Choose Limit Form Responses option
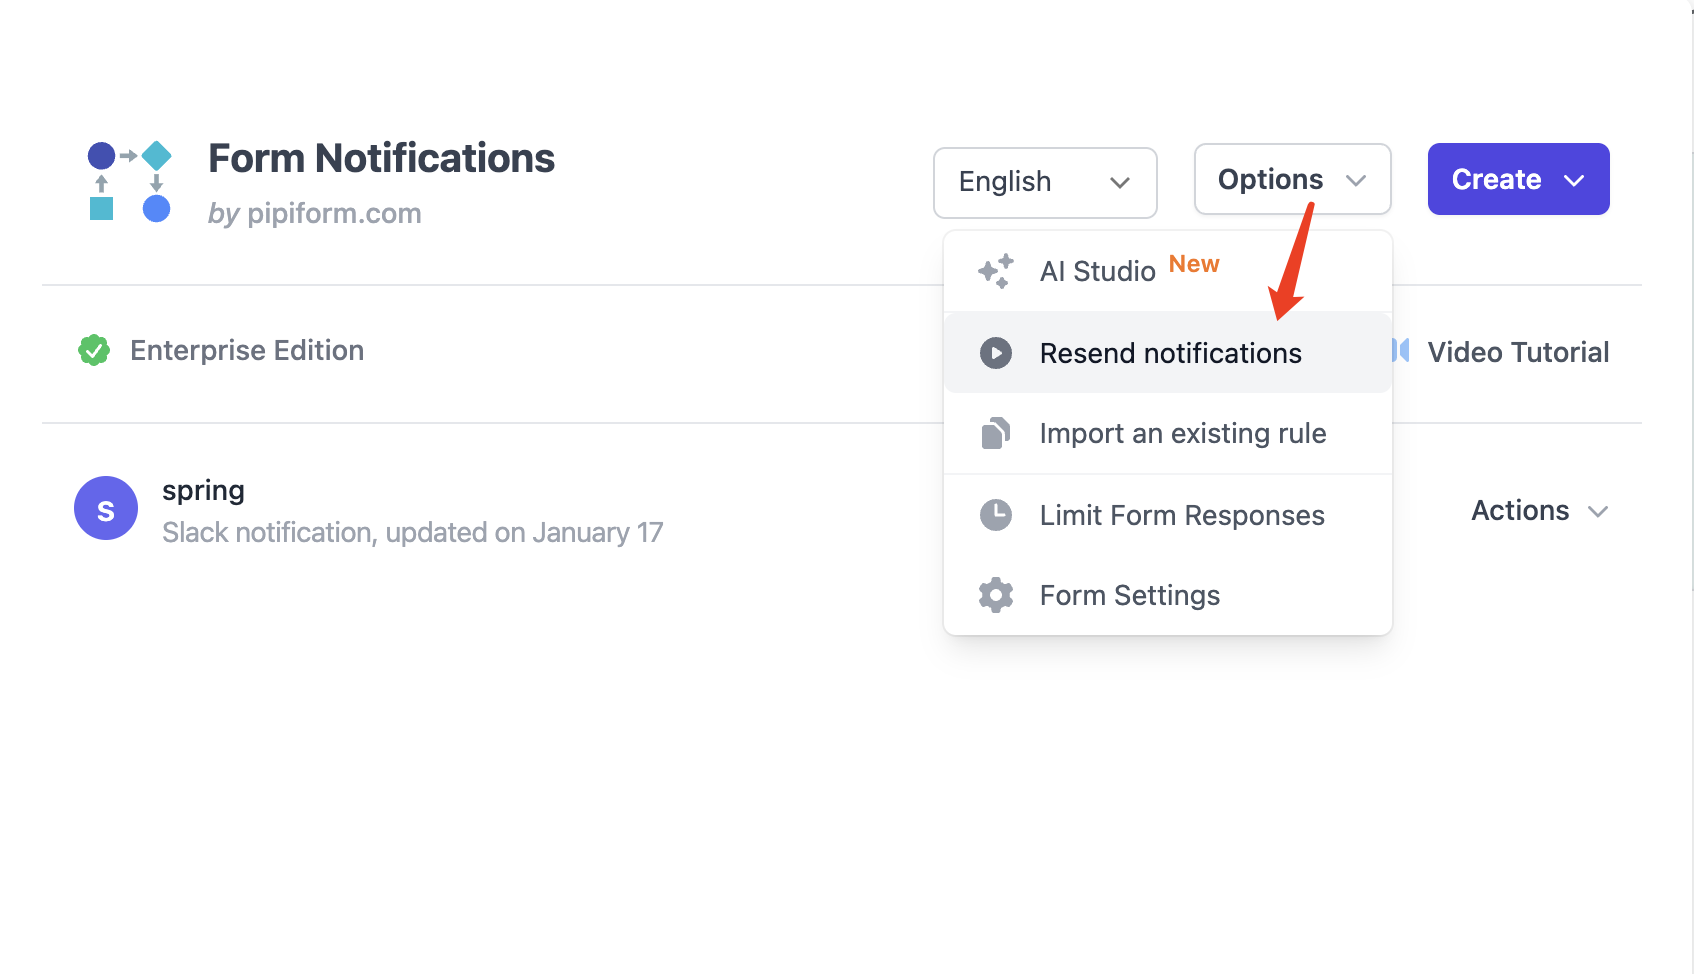Screen dimensions: 1694x974 [x=1181, y=515]
